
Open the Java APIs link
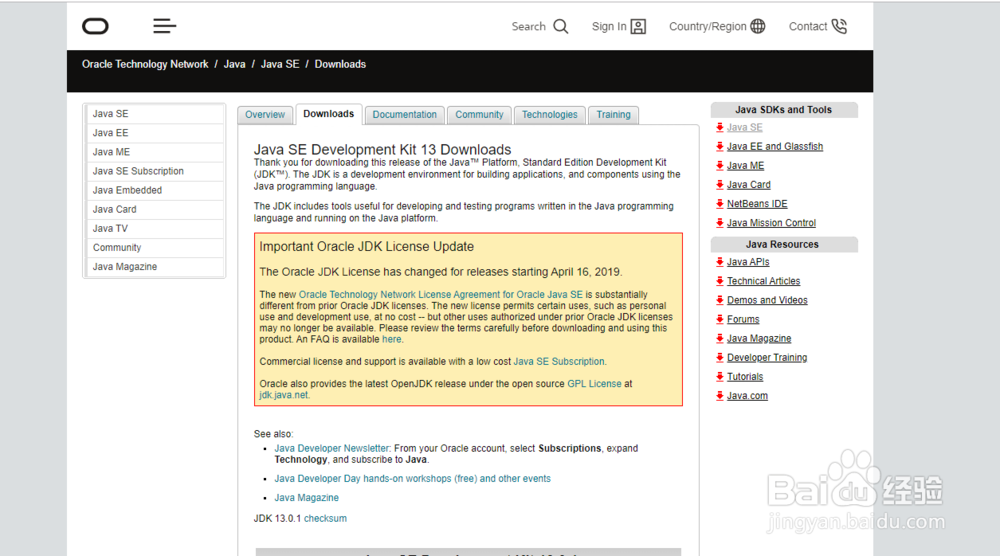(x=748, y=262)
